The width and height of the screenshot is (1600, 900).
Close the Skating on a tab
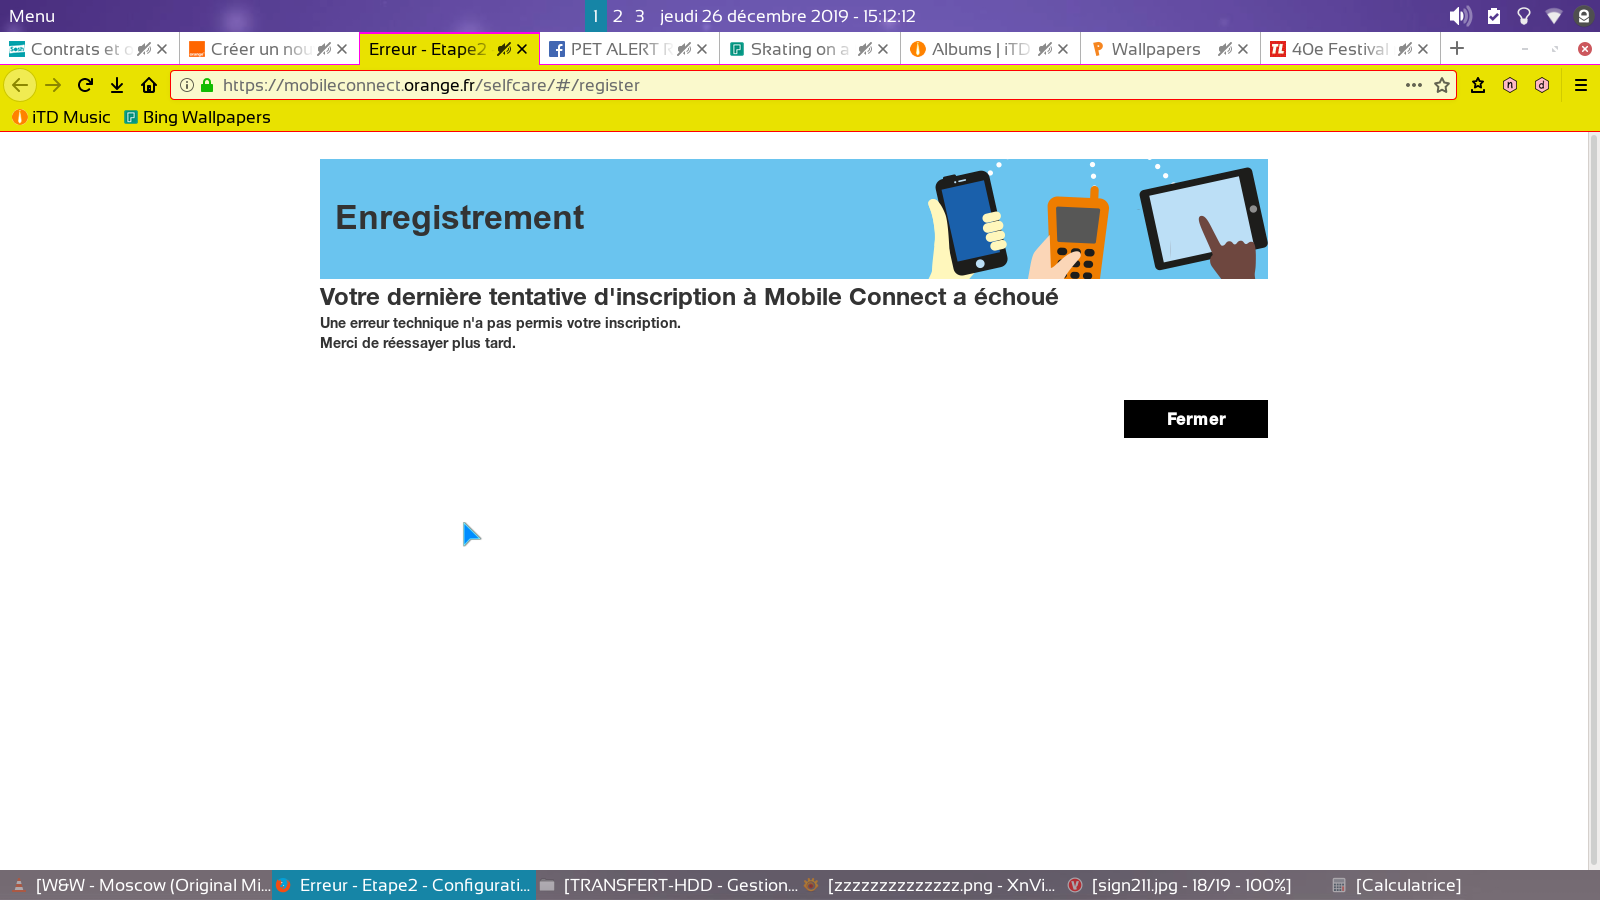(x=883, y=49)
